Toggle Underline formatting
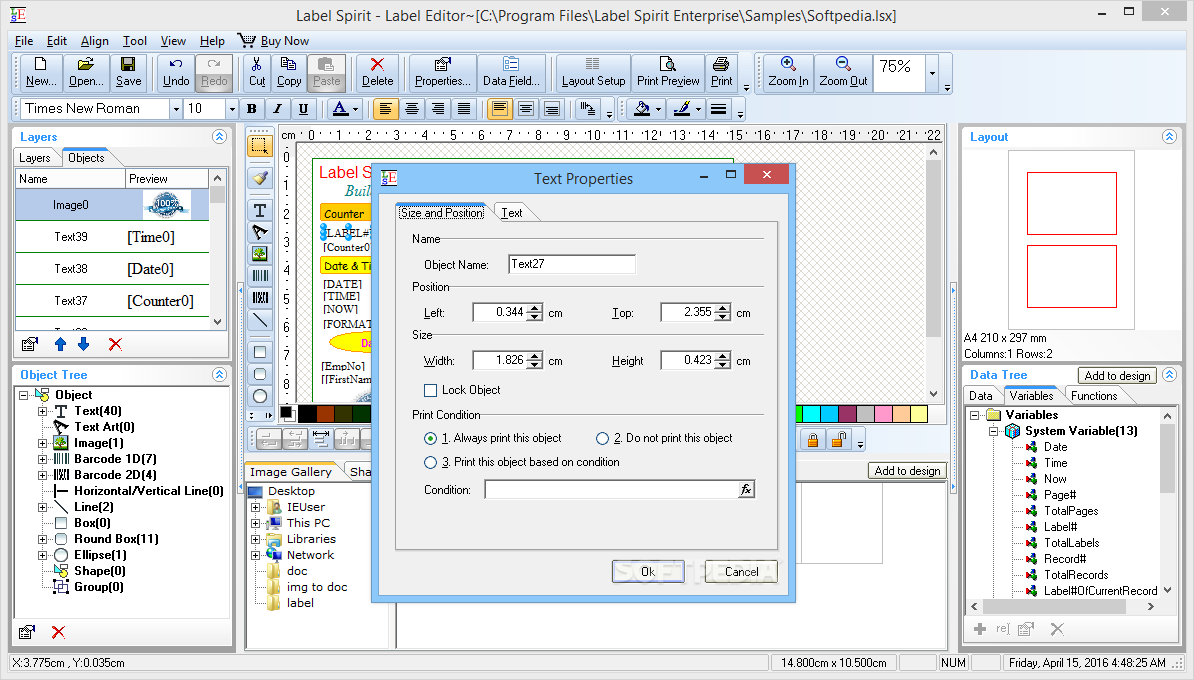This screenshot has width=1194, height=680. tap(303, 109)
